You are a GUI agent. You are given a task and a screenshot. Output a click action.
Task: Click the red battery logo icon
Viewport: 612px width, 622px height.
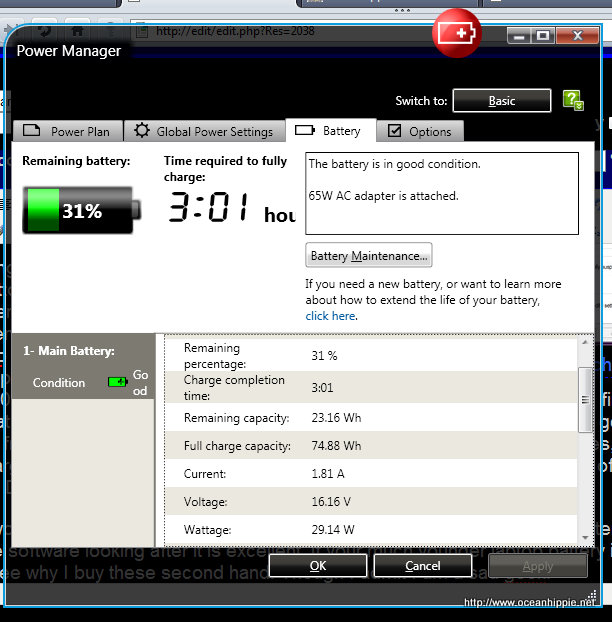click(457, 34)
